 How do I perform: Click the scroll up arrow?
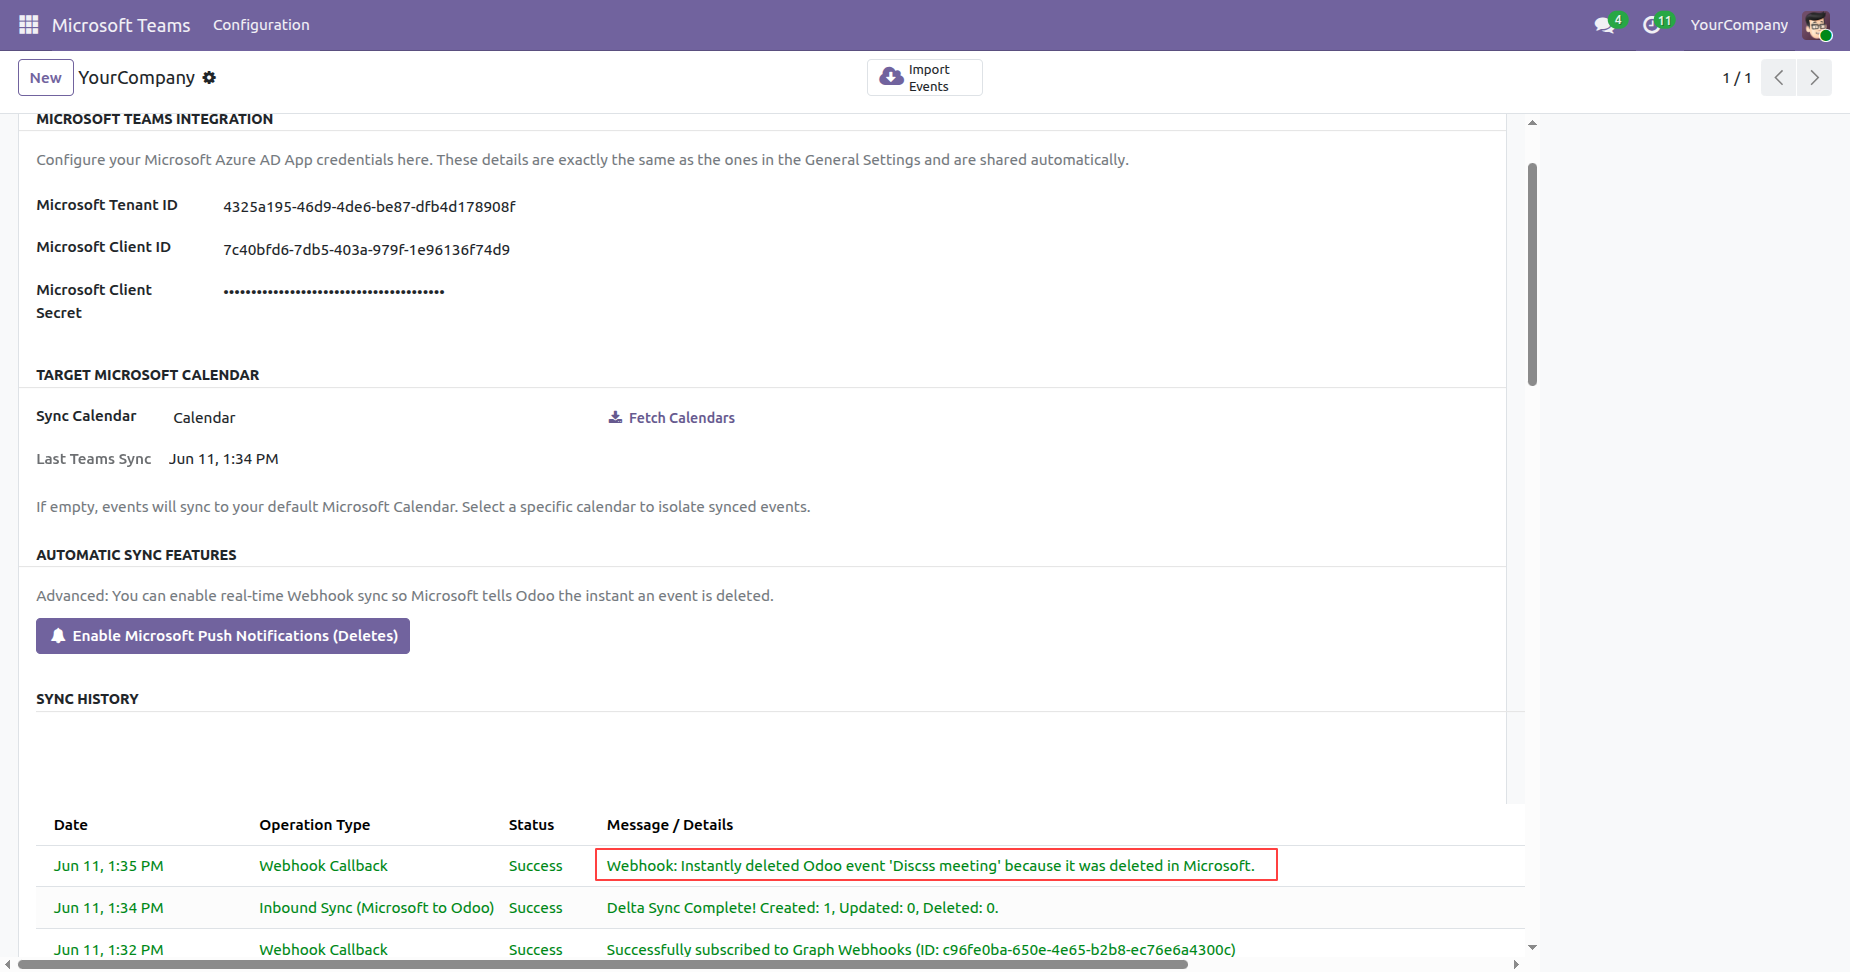click(x=1532, y=123)
